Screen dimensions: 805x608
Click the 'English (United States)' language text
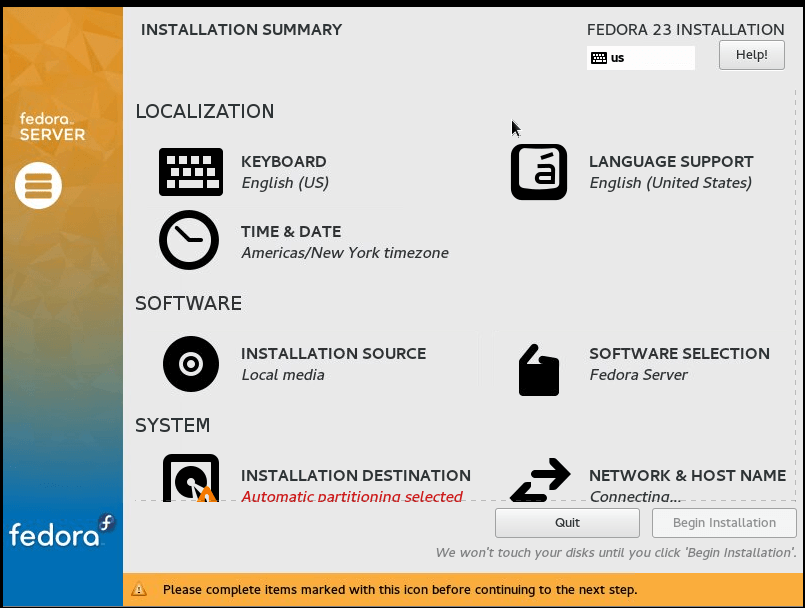(670, 183)
